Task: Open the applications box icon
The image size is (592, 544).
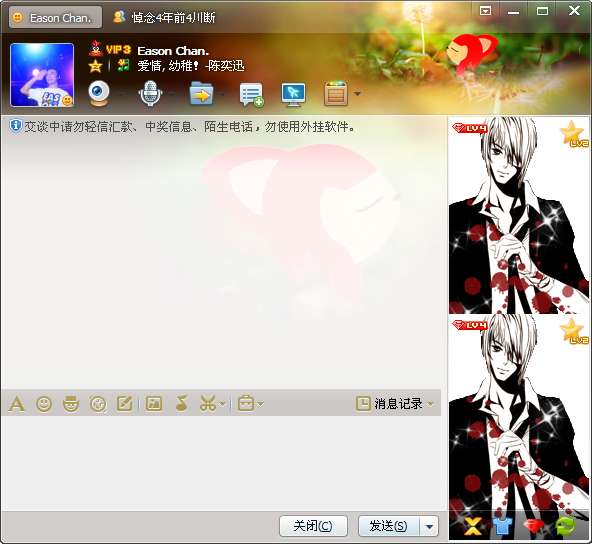Action: (x=336, y=93)
